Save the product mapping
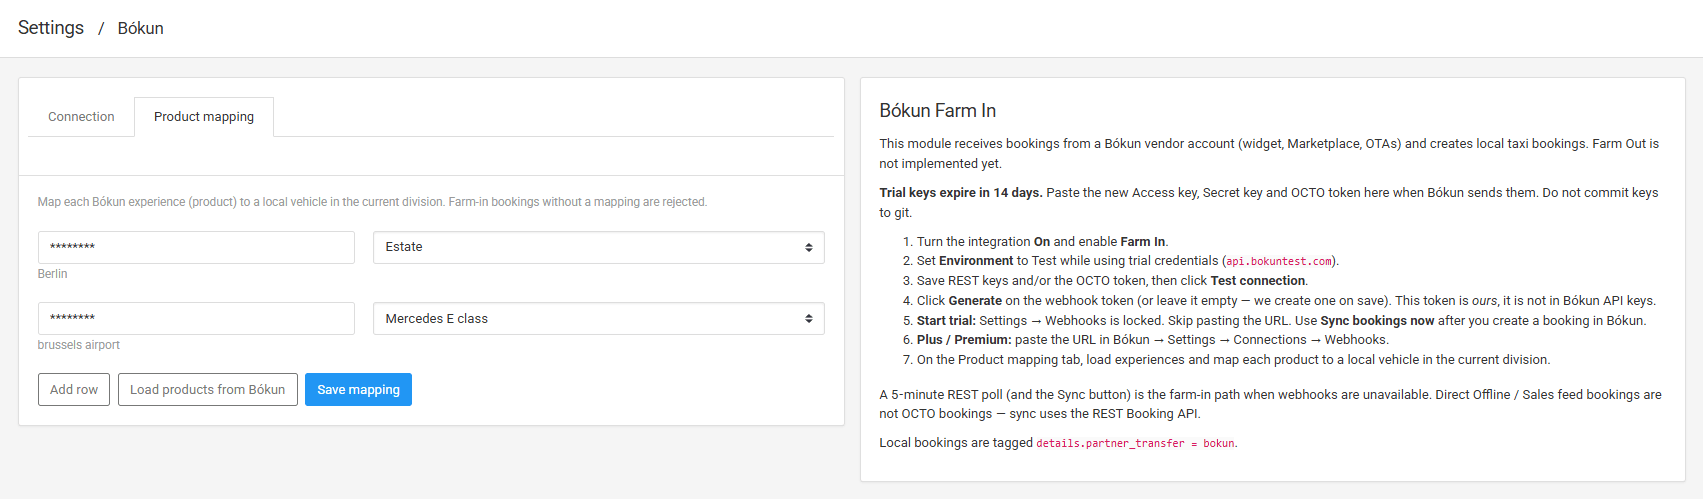Viewport: 1703px width, 499px height. pyautogui.click(x=358, y=389)
